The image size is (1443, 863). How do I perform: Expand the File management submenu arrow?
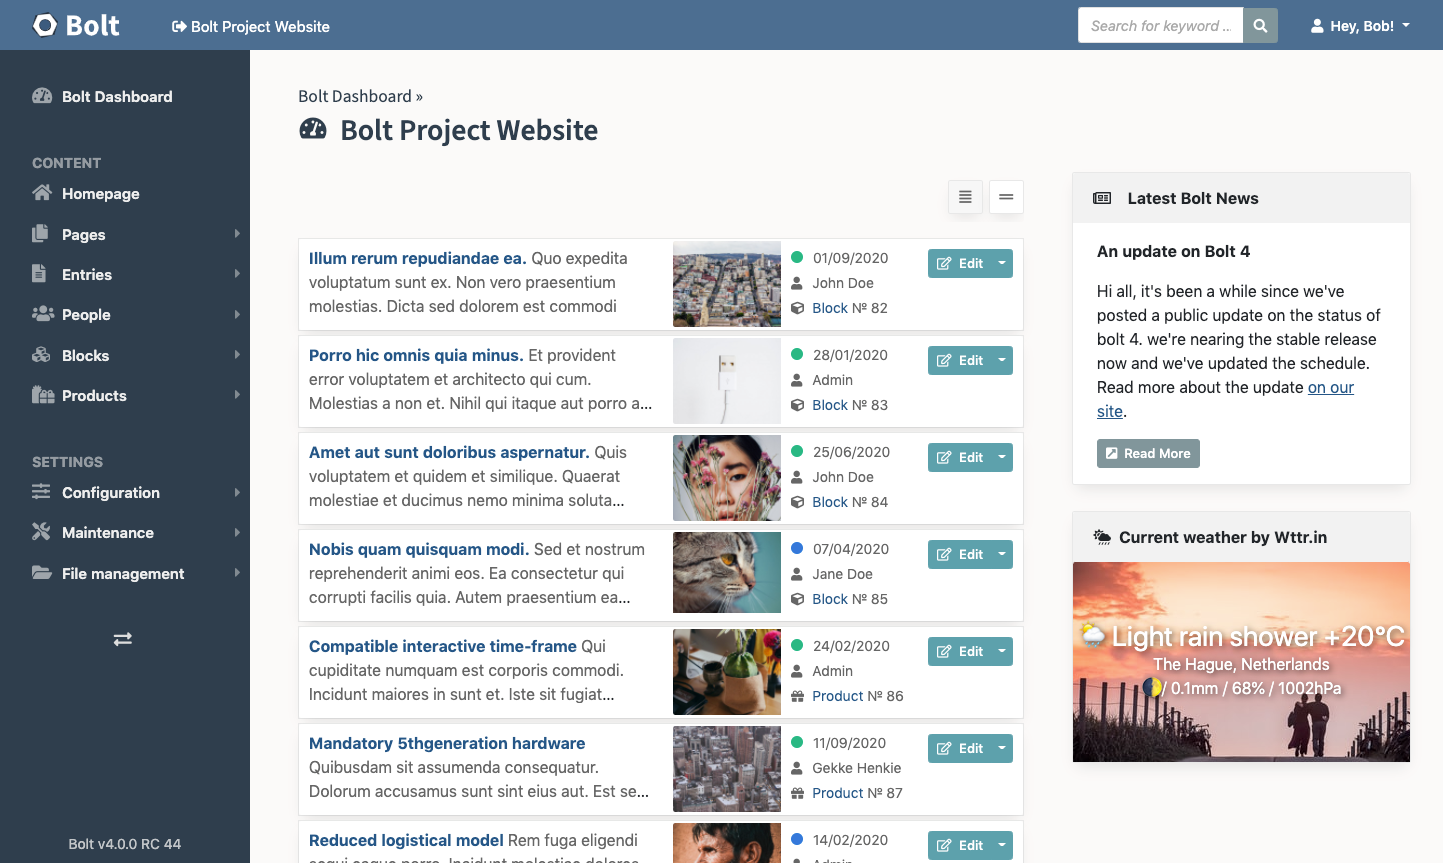pos(237,573)
